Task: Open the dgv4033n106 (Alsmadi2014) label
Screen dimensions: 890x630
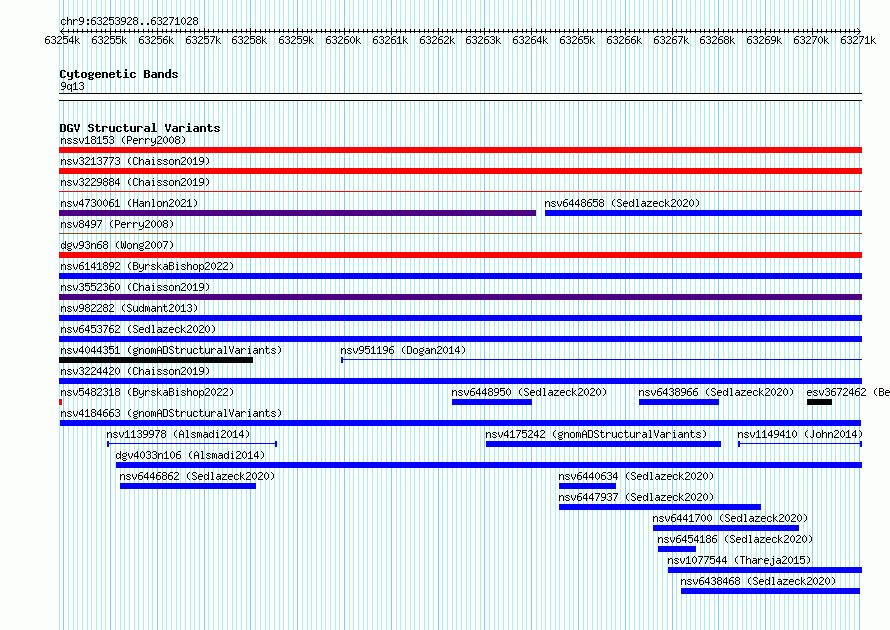Action: 190,455
